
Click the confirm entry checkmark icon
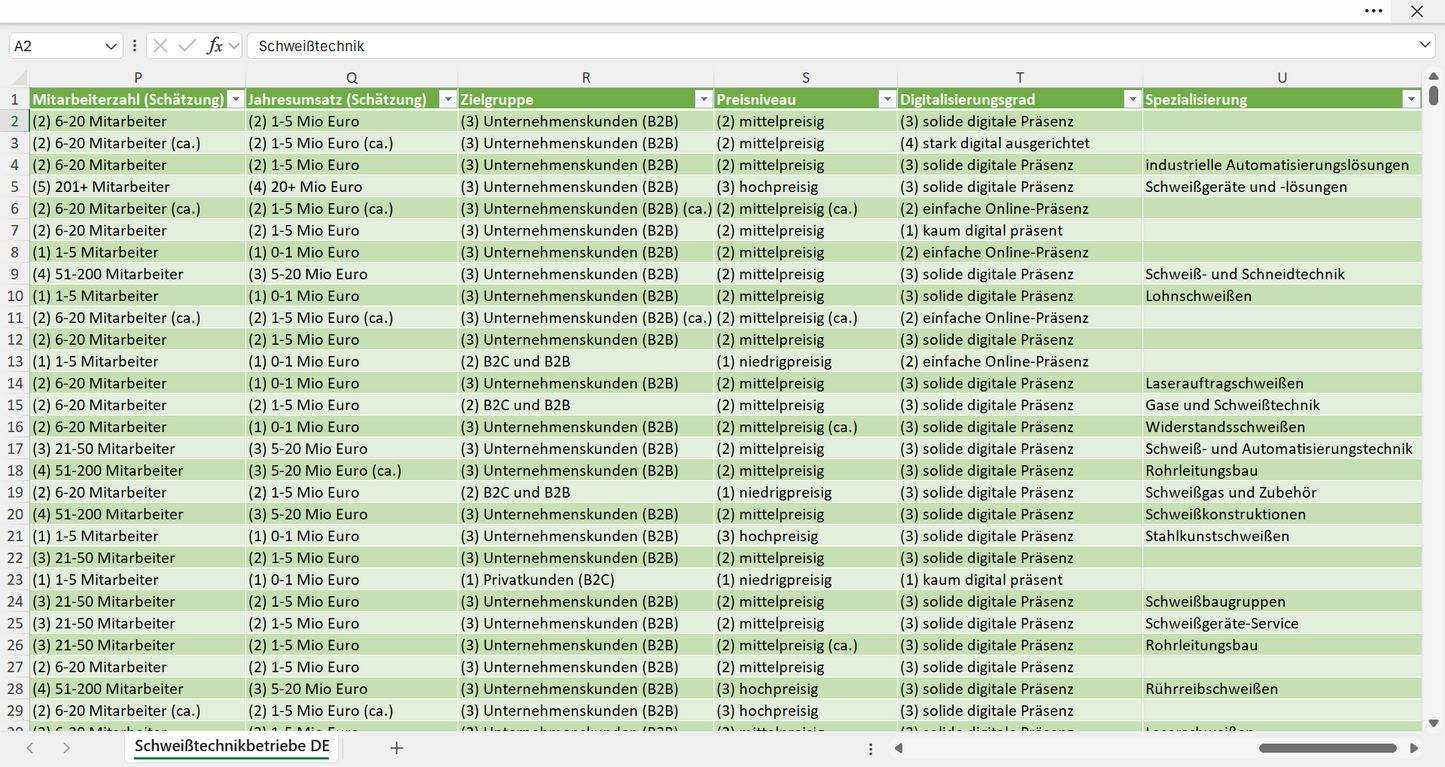pos(187,46)
